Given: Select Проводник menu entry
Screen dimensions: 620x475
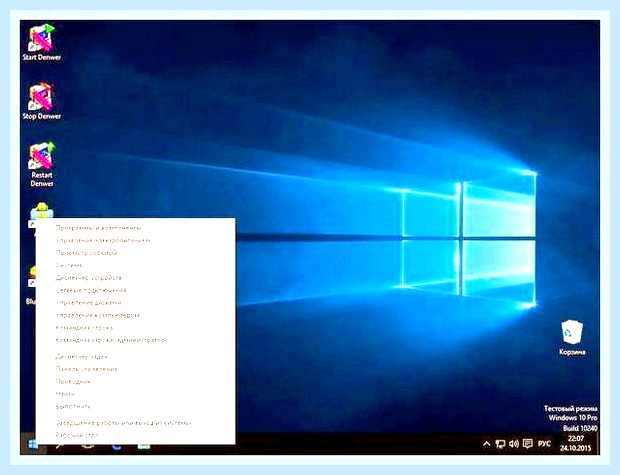Looking at the screenshot, I should point(136,382).
